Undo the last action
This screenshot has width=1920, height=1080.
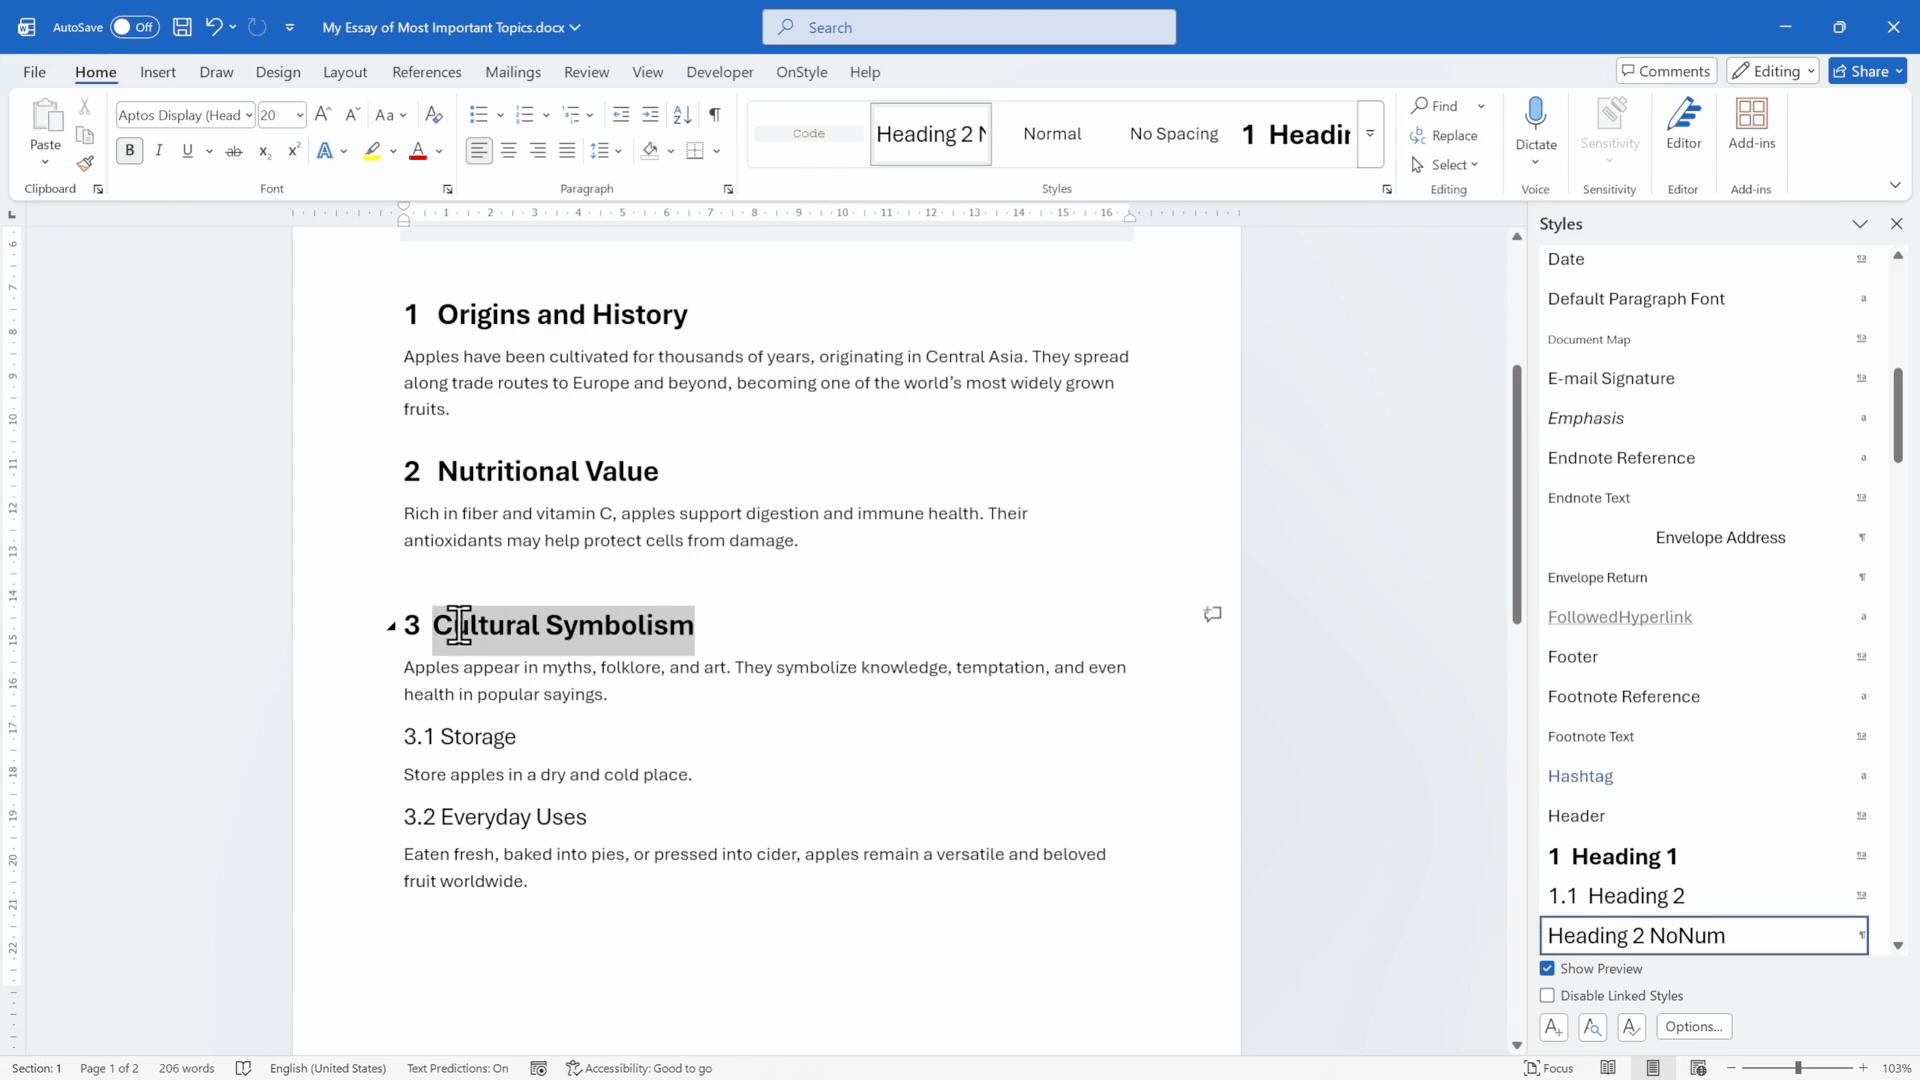(213, 27)
